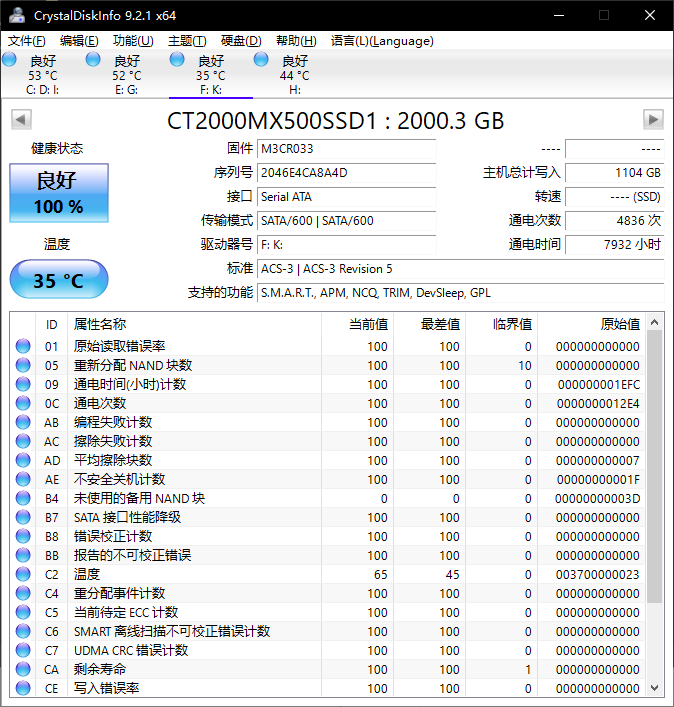Click status icon of row 01 原始读取错误率
The height and width of the screenshot is (707, 674).
23,346
